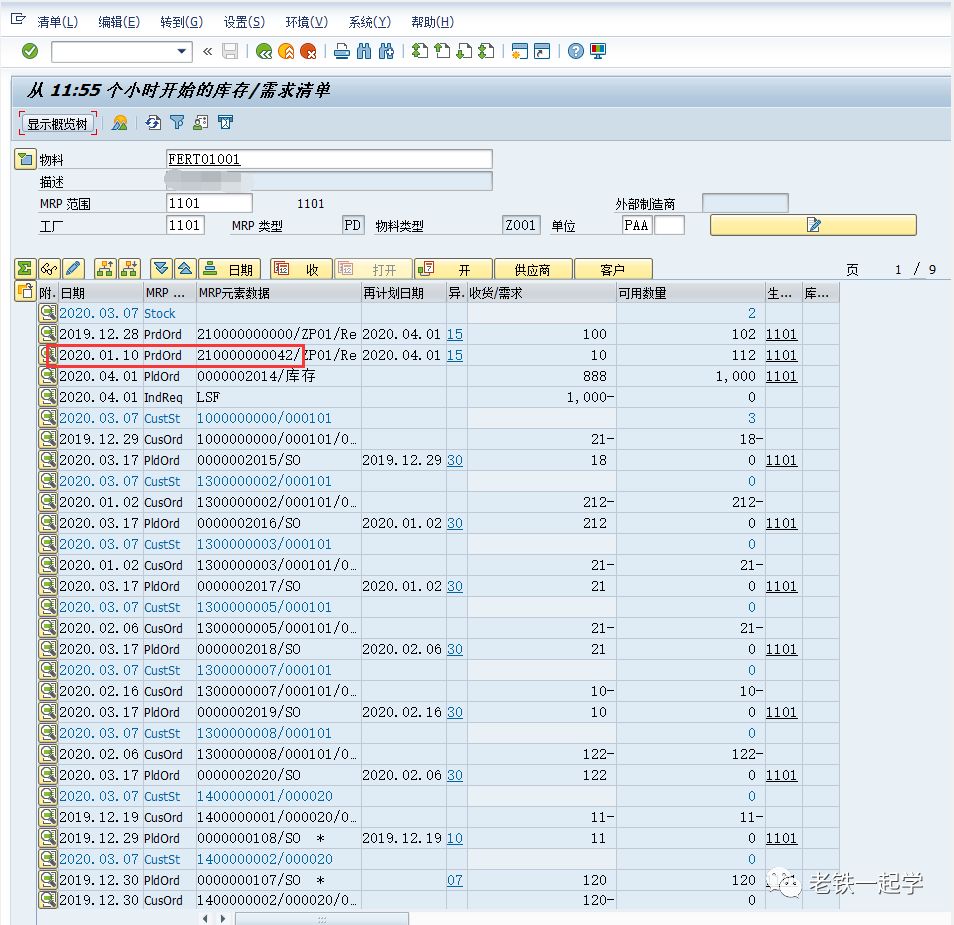
Task: Click the Customize Local Layout monitor icon
Action: point(598,52)
